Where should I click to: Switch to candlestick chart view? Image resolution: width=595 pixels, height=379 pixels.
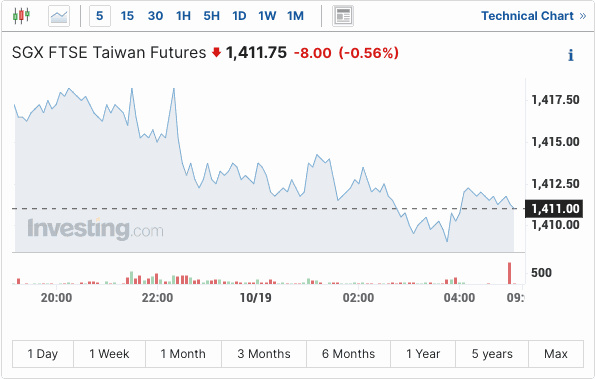[x=21, y=16]
